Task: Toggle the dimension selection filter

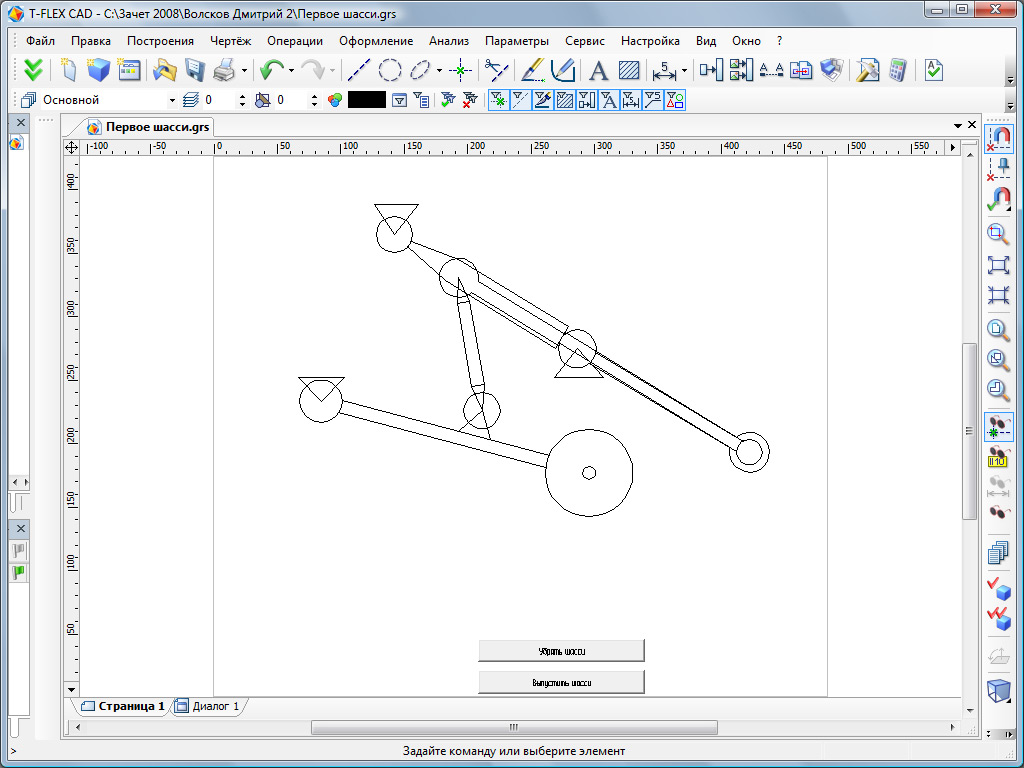Action: 631,100
